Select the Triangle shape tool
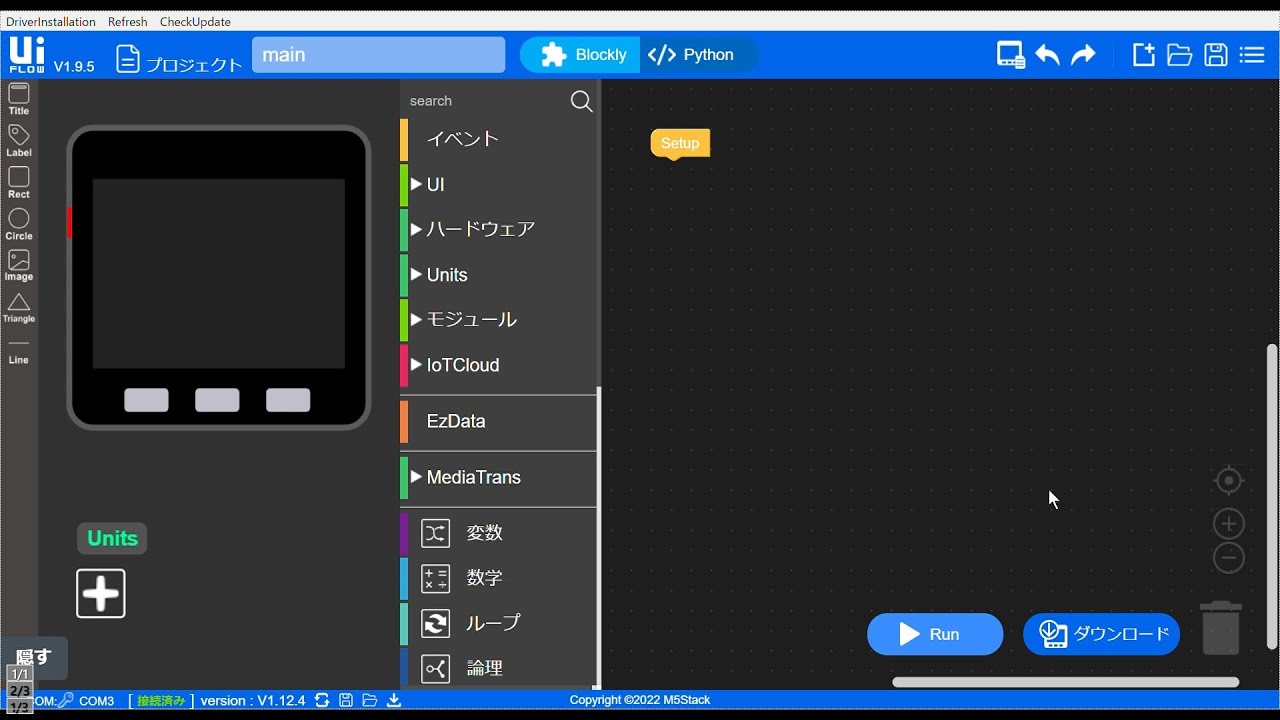1280x720 pixels. [19, 308]
